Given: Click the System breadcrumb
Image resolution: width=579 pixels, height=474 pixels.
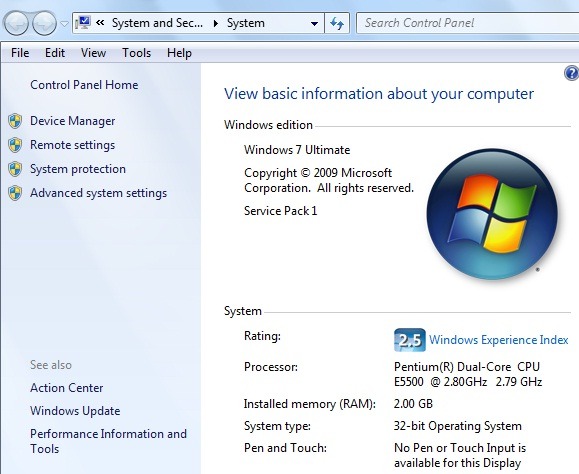Looking at the screenshot, I should click(246, 23).
